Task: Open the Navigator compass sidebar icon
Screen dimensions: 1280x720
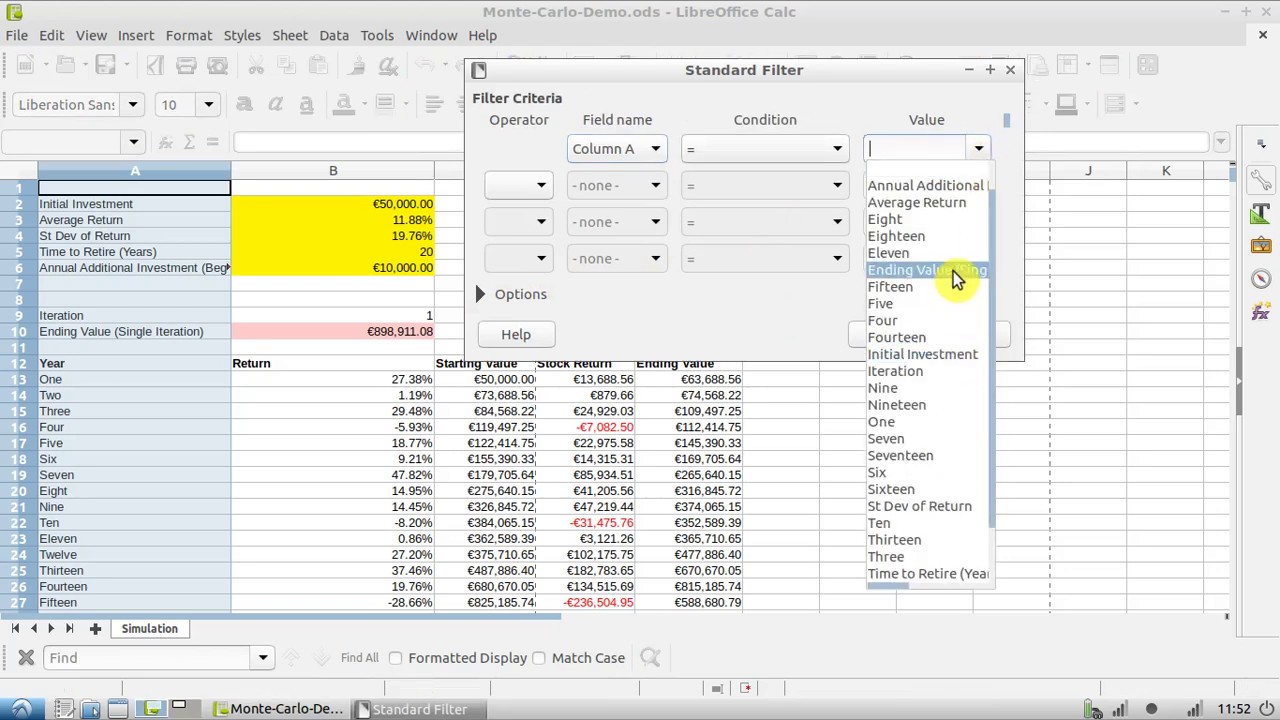Action: click(x=1260, y=279)
